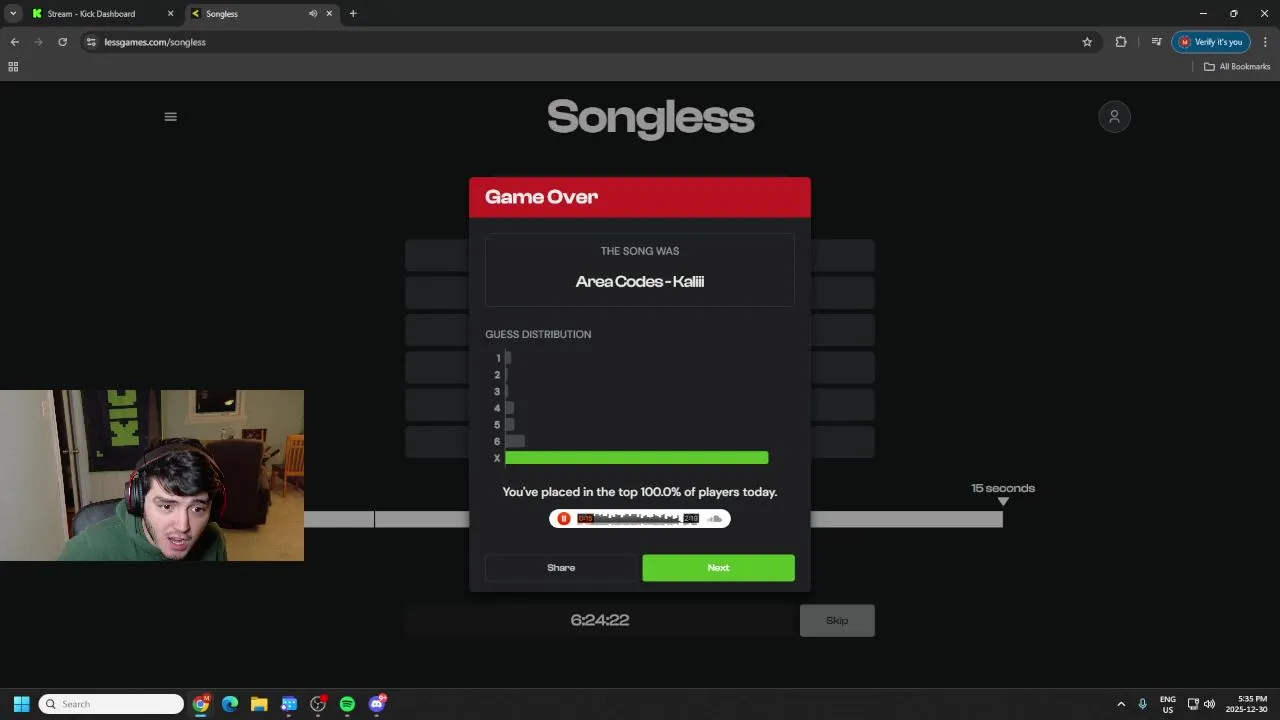Close the Stream - Kick Dashboard tab
Screen dimensions: 1280x720
[x=170, y=14]
